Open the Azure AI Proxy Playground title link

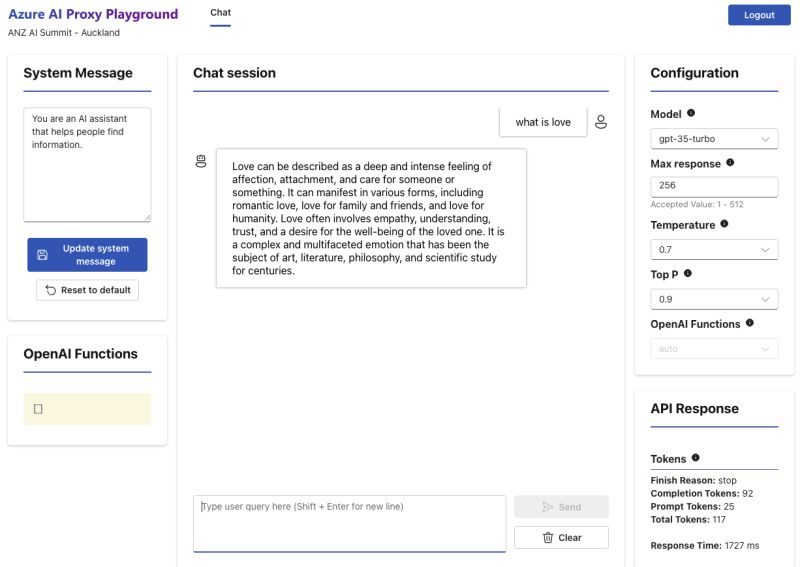coord(93,15)
